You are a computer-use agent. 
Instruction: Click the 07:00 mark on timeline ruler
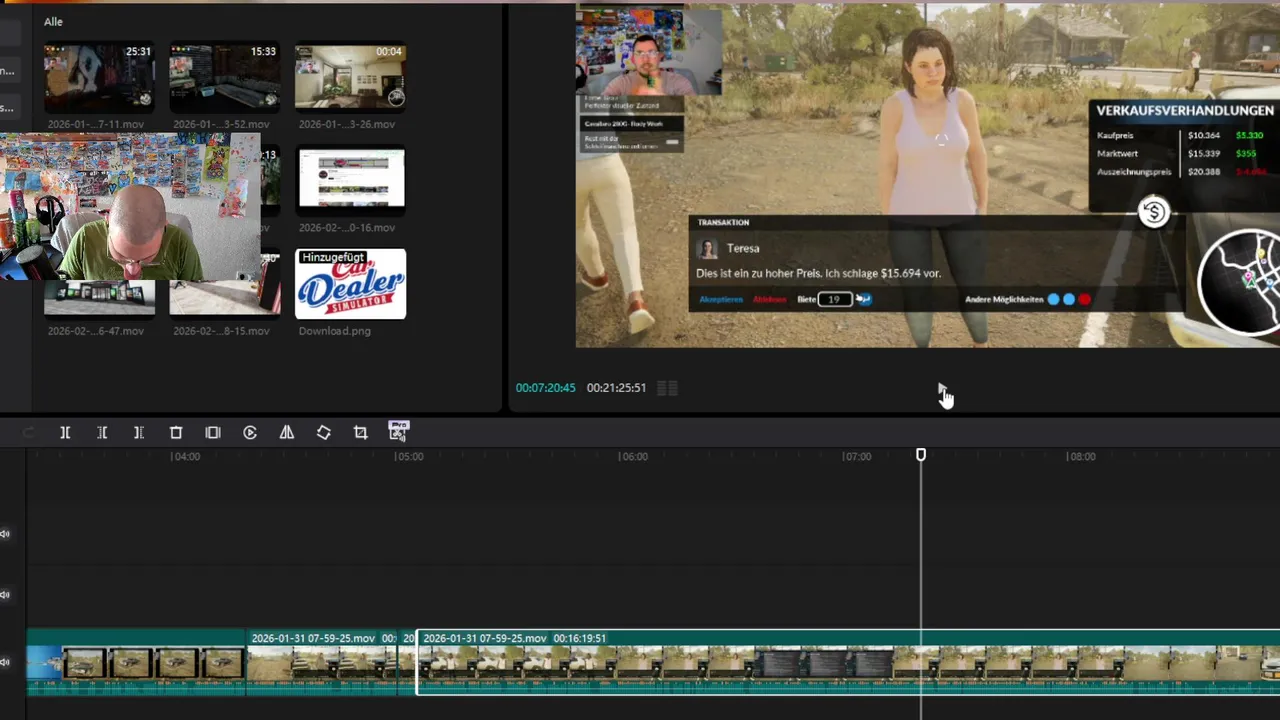(x=857, y=457)
